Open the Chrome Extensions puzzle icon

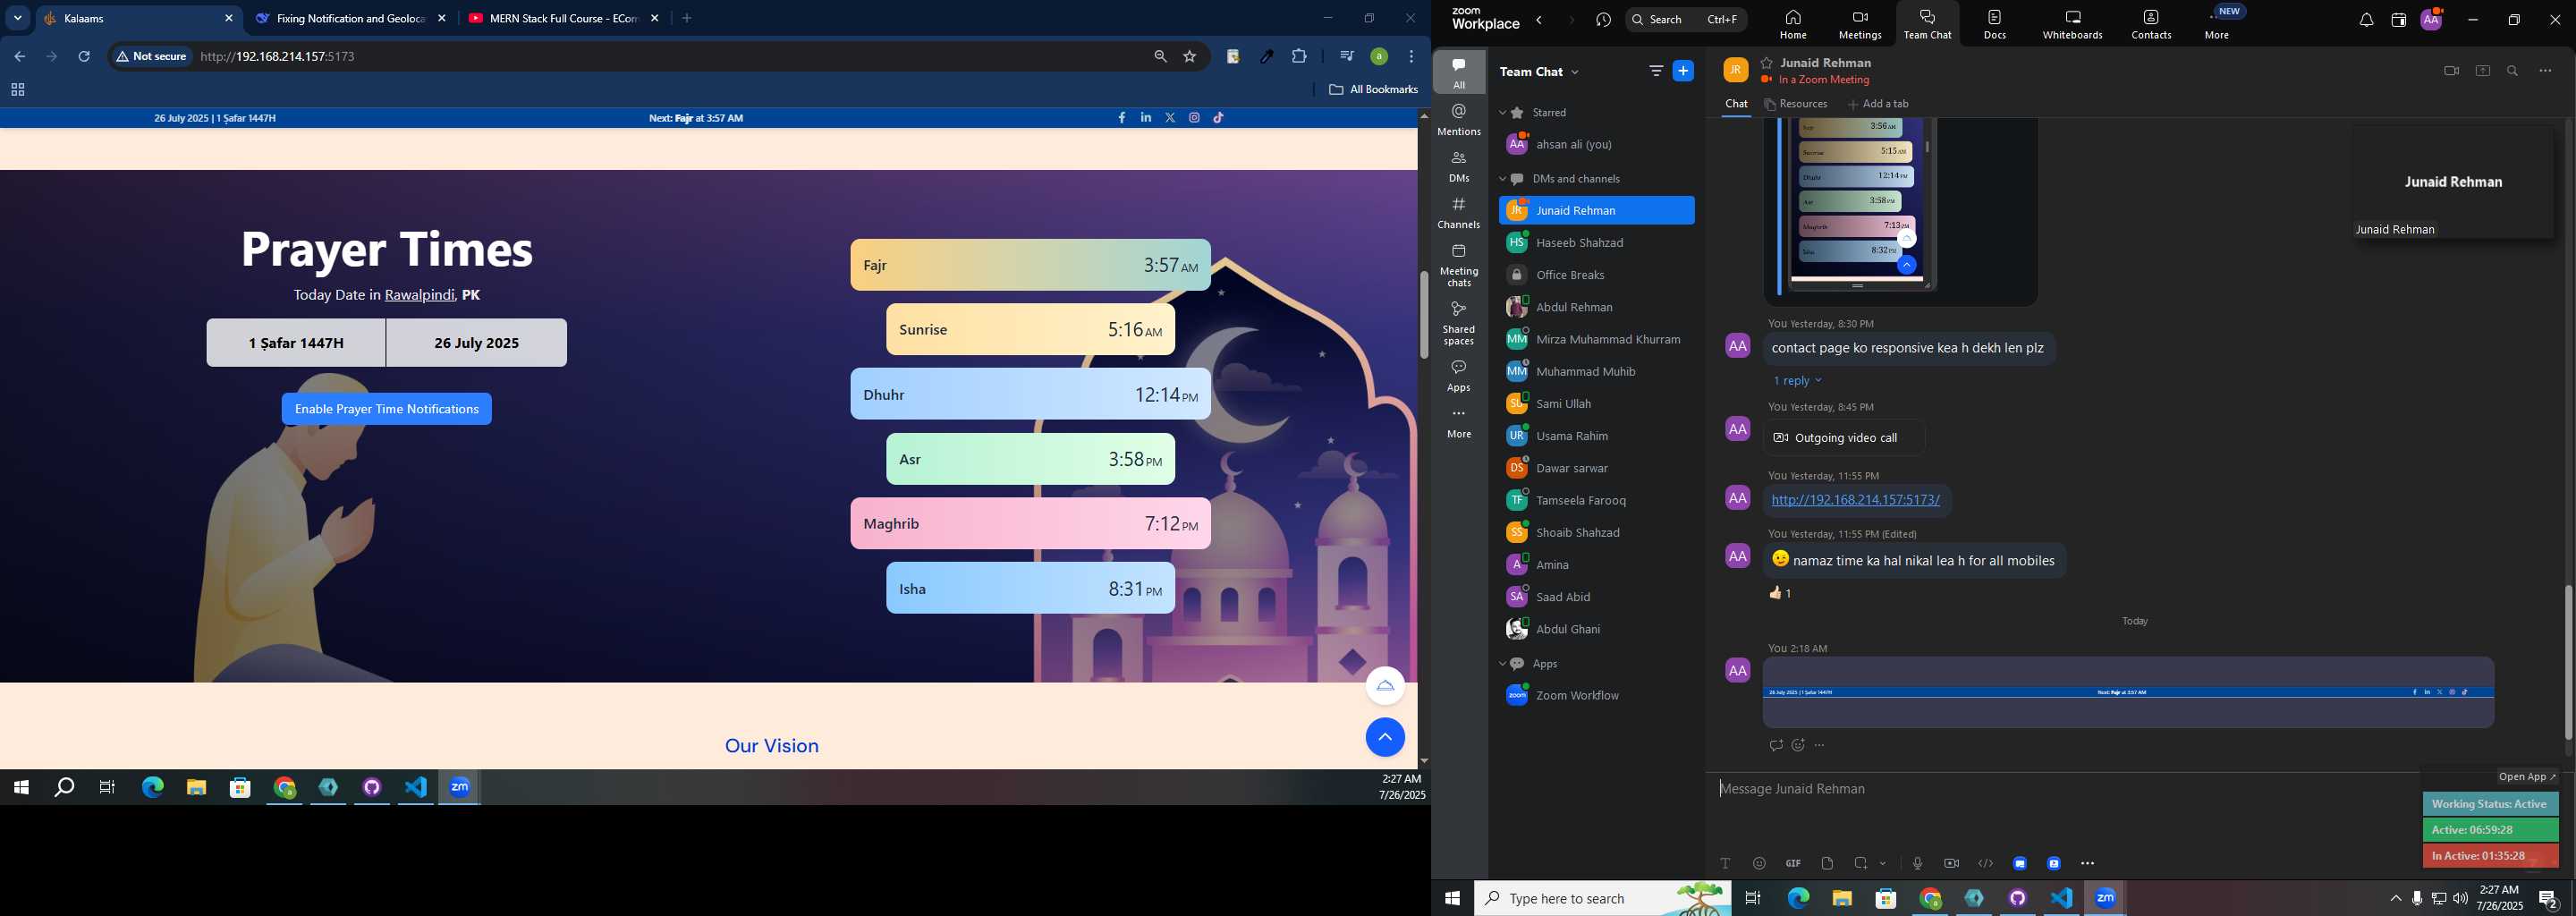pyautogui.click(x=1299, y=57)
